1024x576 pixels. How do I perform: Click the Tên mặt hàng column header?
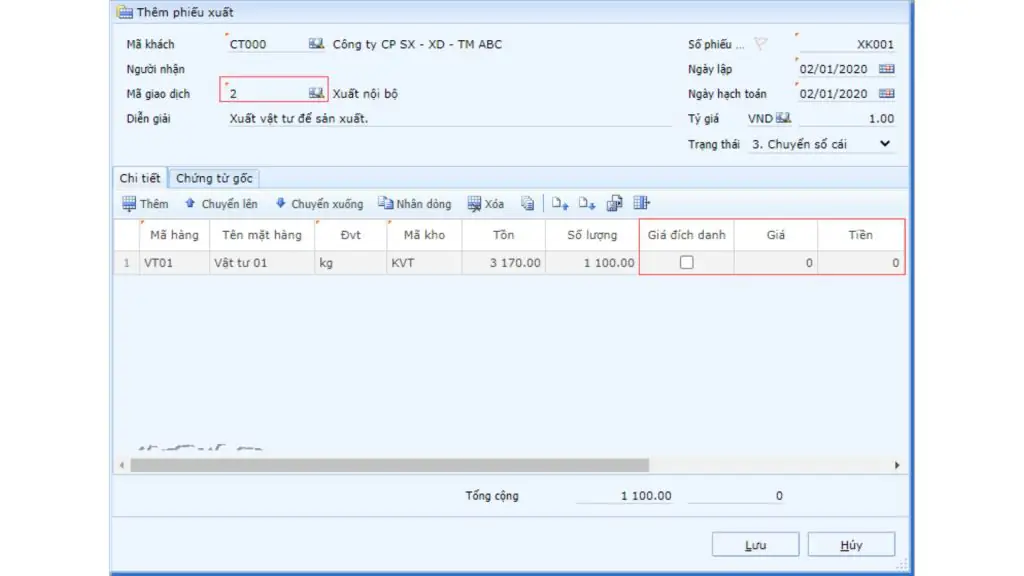click(x=262, y=235)
